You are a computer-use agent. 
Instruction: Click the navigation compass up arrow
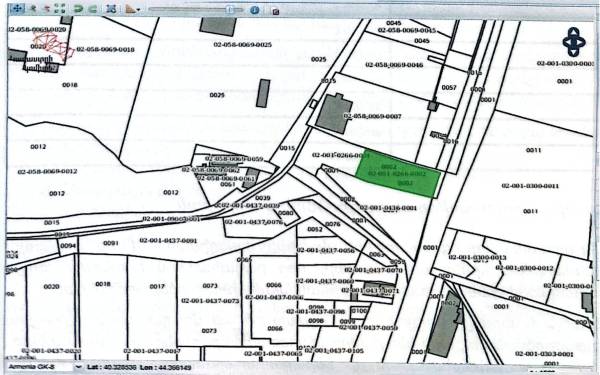[x=574, y=31]
